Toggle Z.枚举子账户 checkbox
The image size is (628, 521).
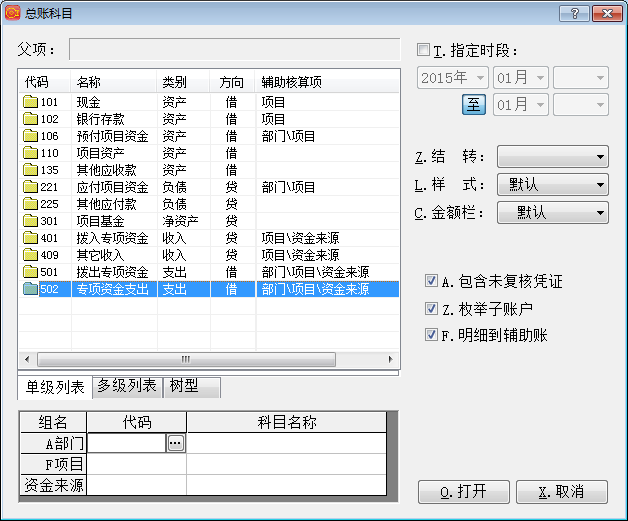click(431, 308)
